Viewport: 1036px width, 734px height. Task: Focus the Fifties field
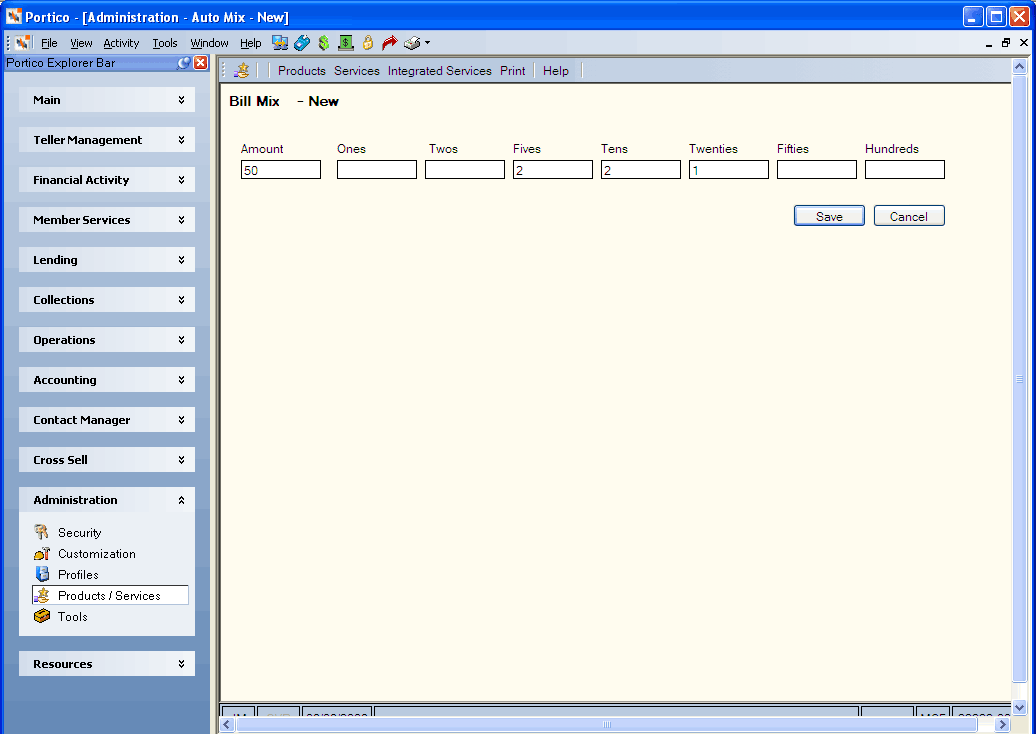pos(817,170)
